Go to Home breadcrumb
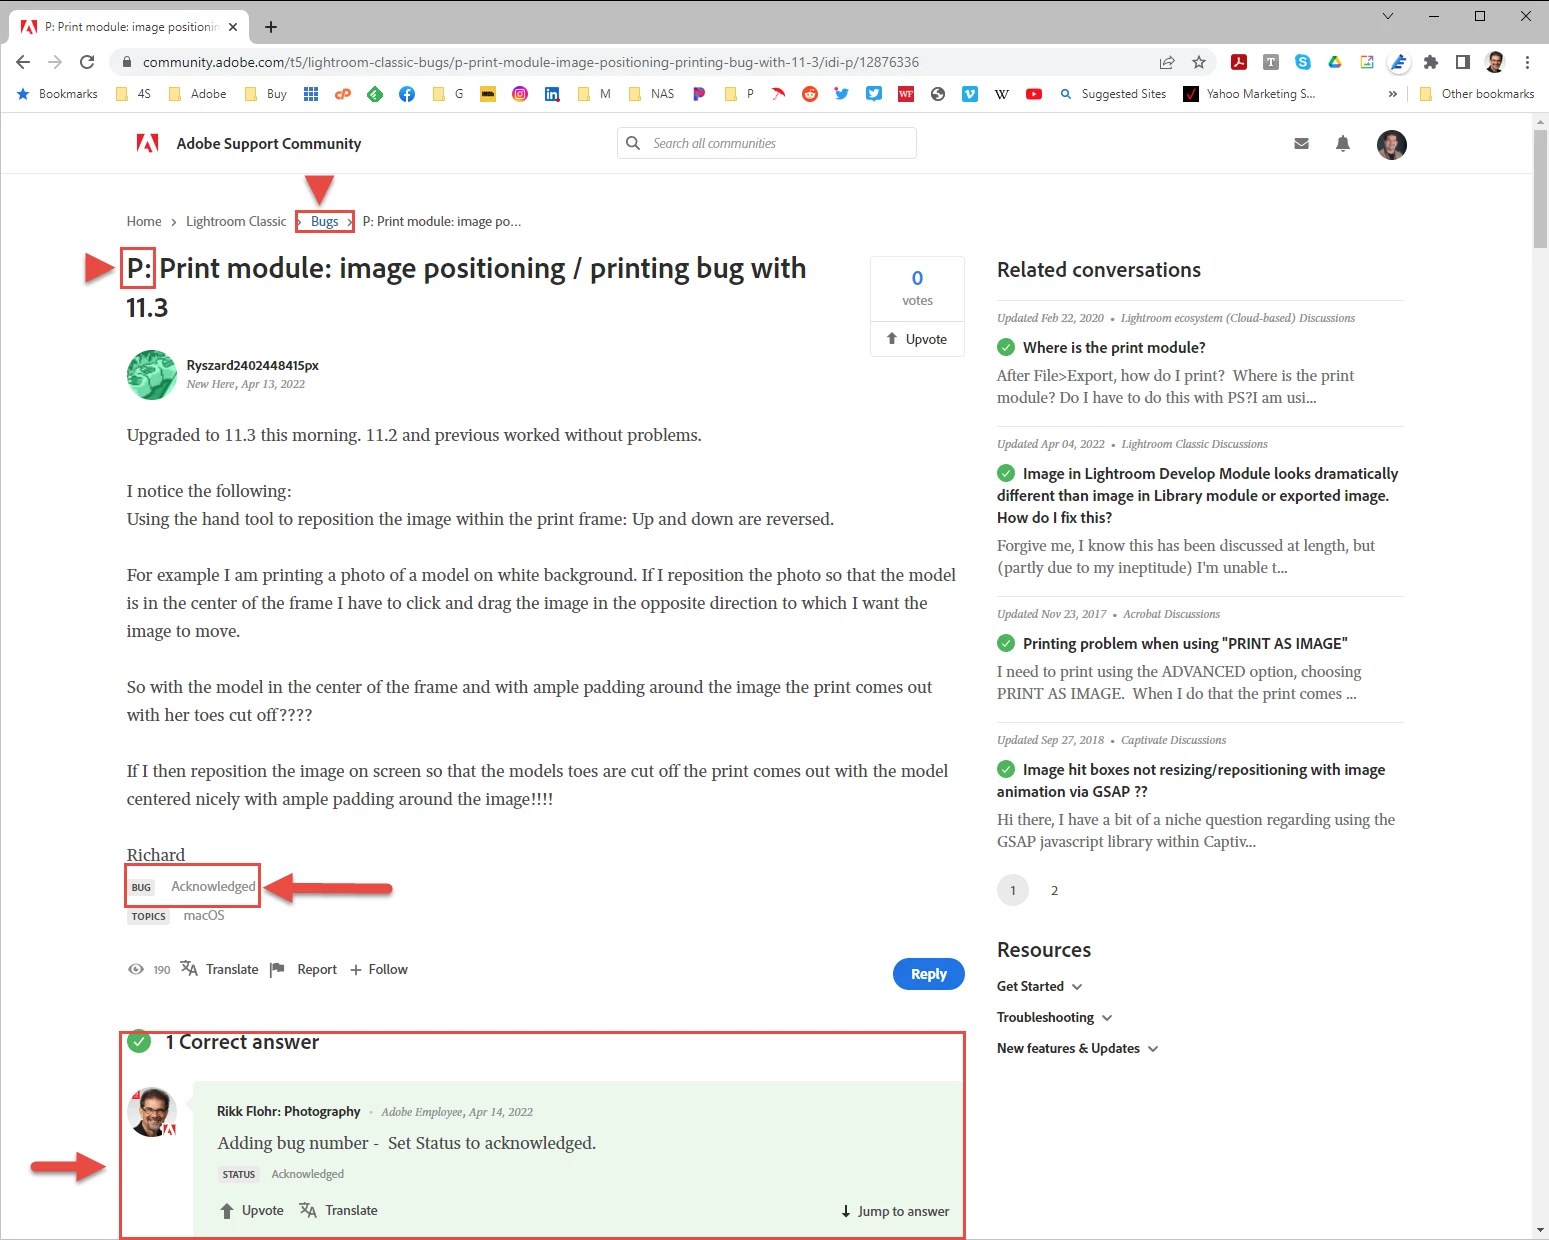Screen dimensions: 1549x1240 pyautogui.click(x=144, y=221)
